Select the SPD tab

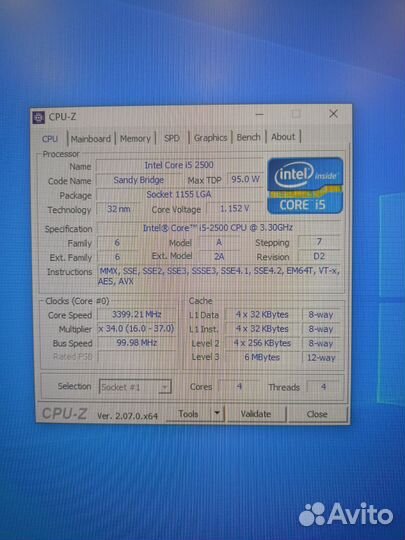[172, 138]
